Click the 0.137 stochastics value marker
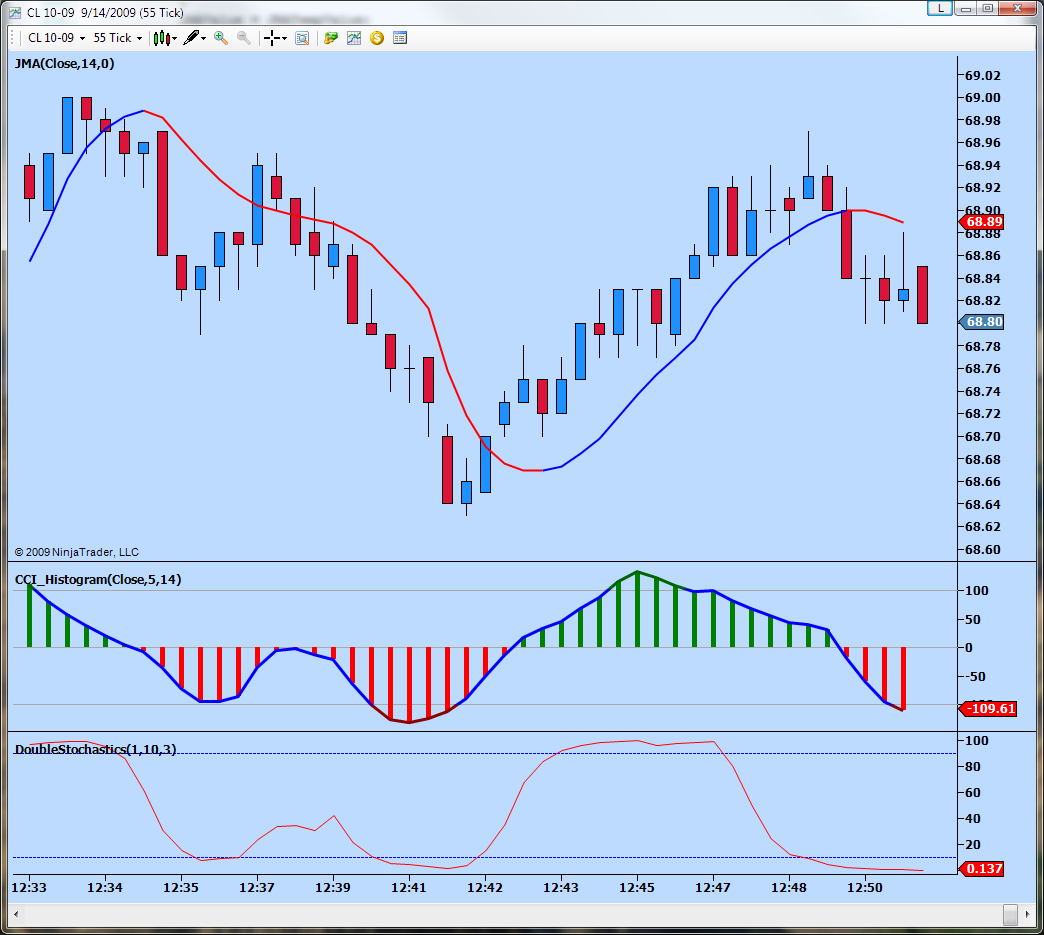1044x935 pixels. click(x=981, y=868)
